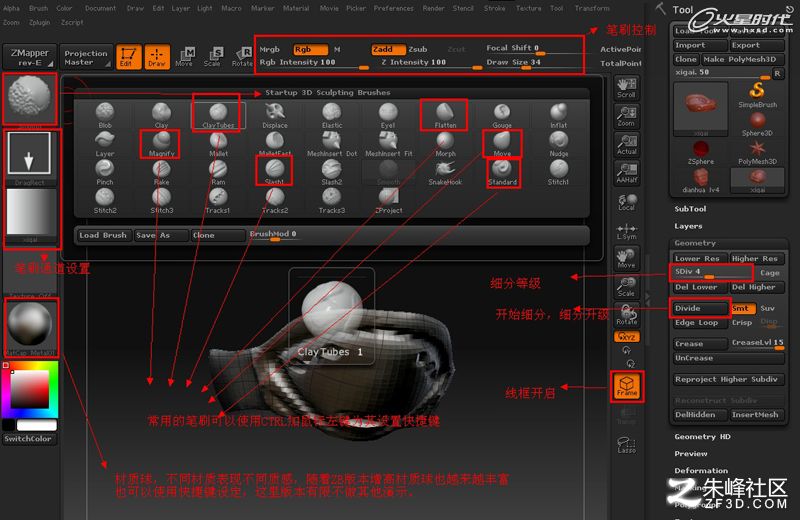Pick the ClayTubes brush
This screenshot has width=800, height=520.
tap(218, 115)
